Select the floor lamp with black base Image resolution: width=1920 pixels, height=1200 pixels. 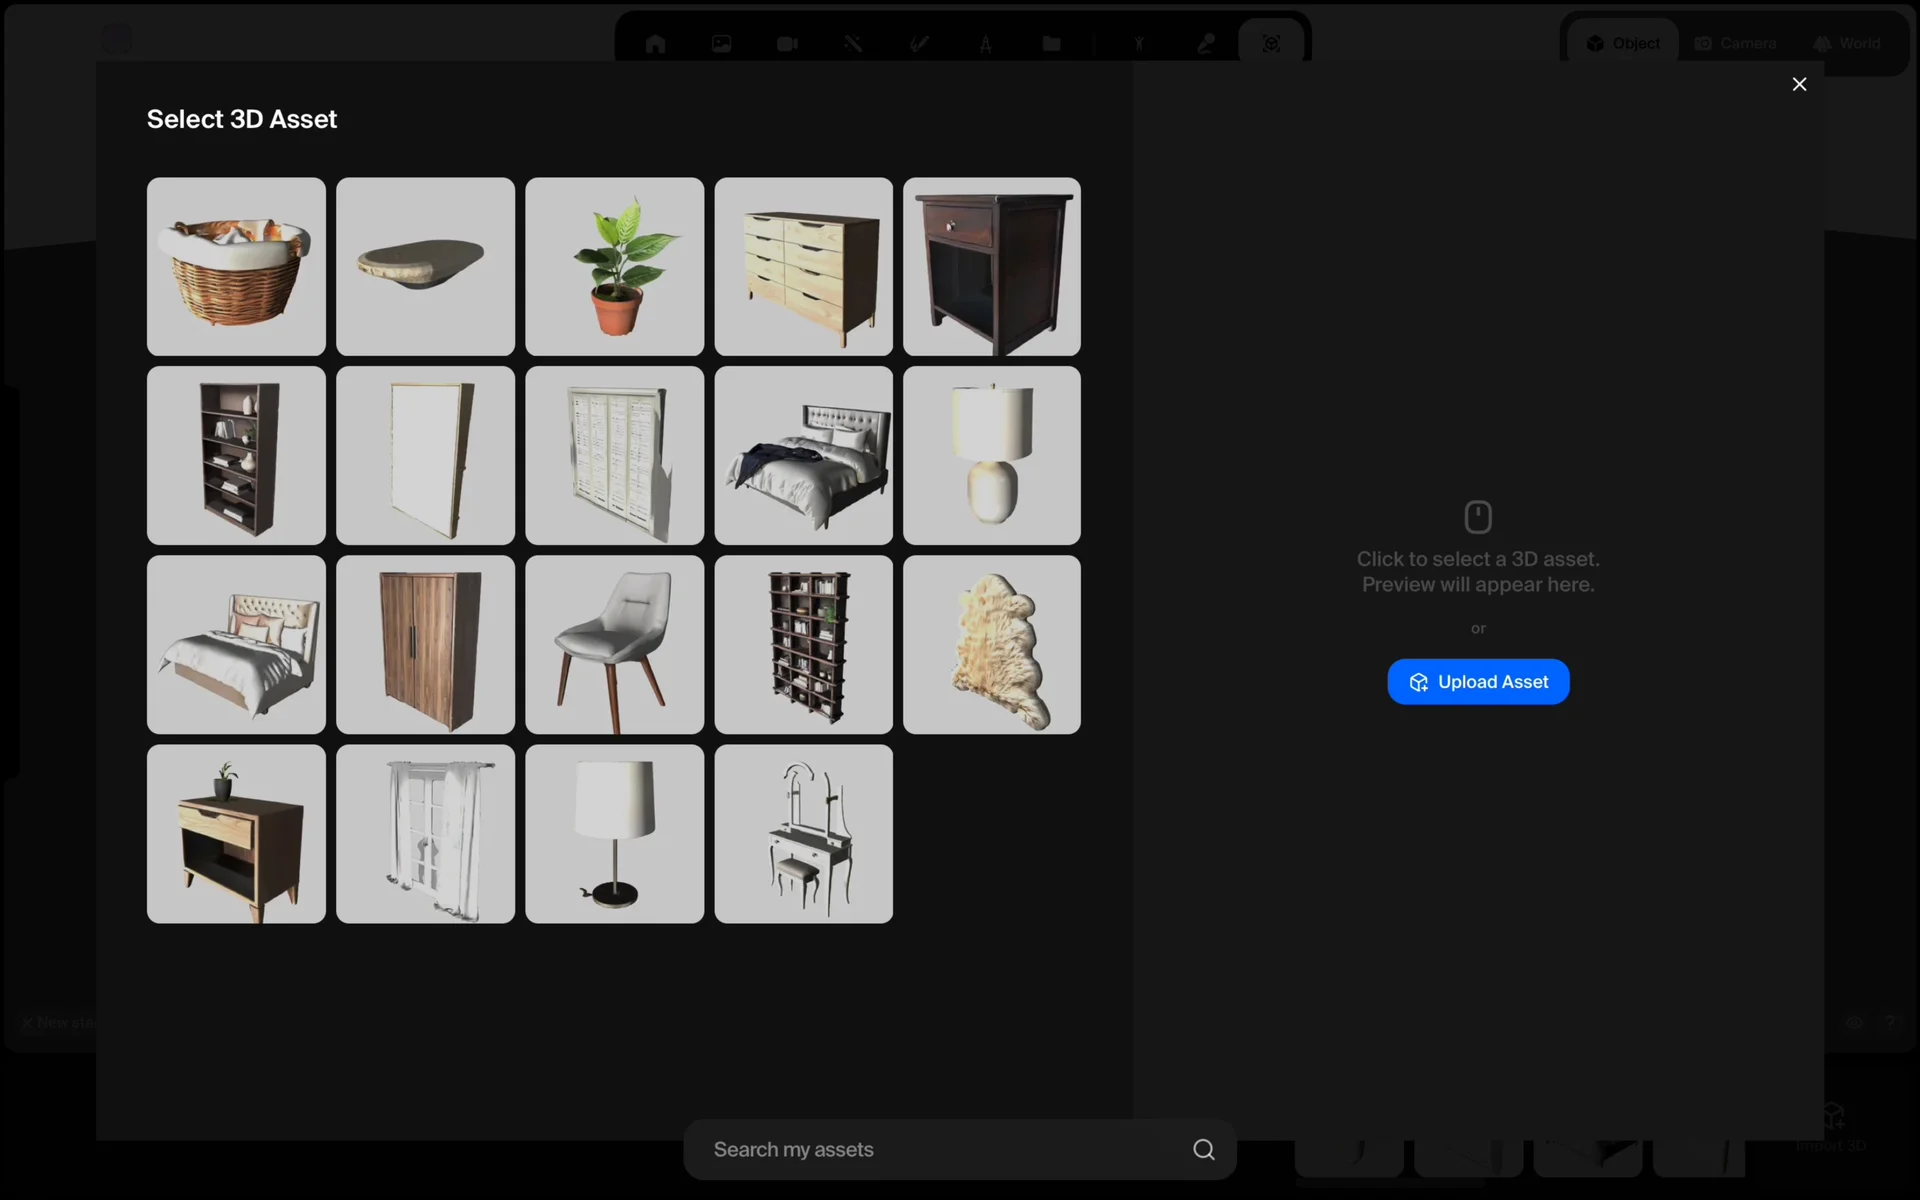click(614, 833)
